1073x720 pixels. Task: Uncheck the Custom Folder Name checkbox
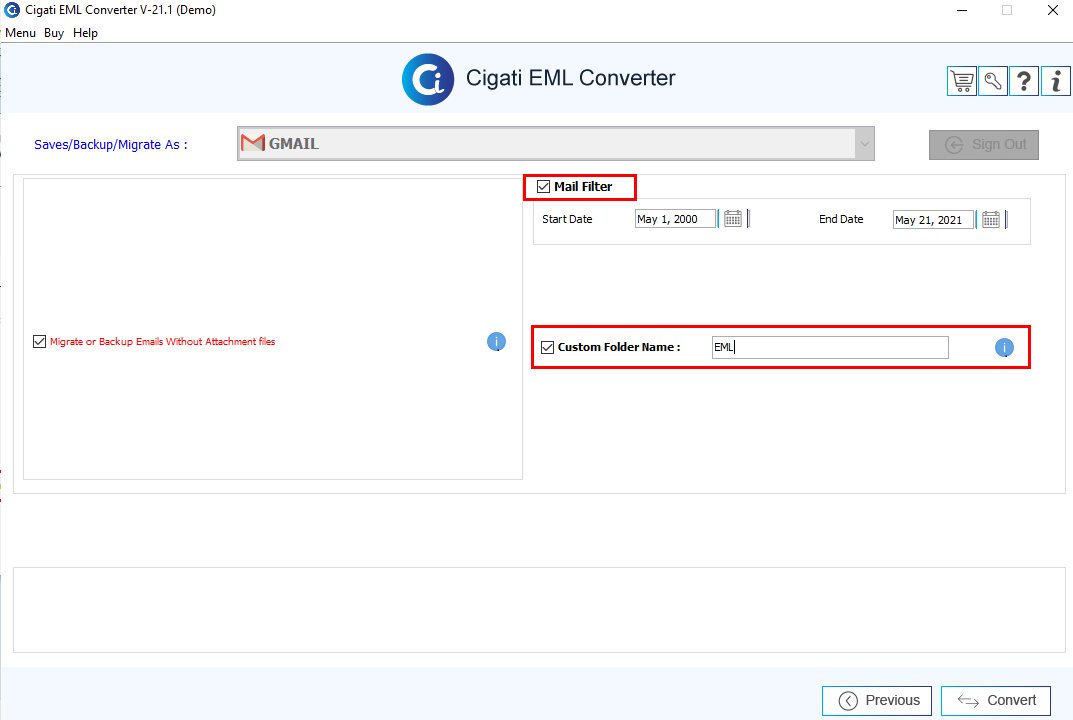(x=547, y=348)
